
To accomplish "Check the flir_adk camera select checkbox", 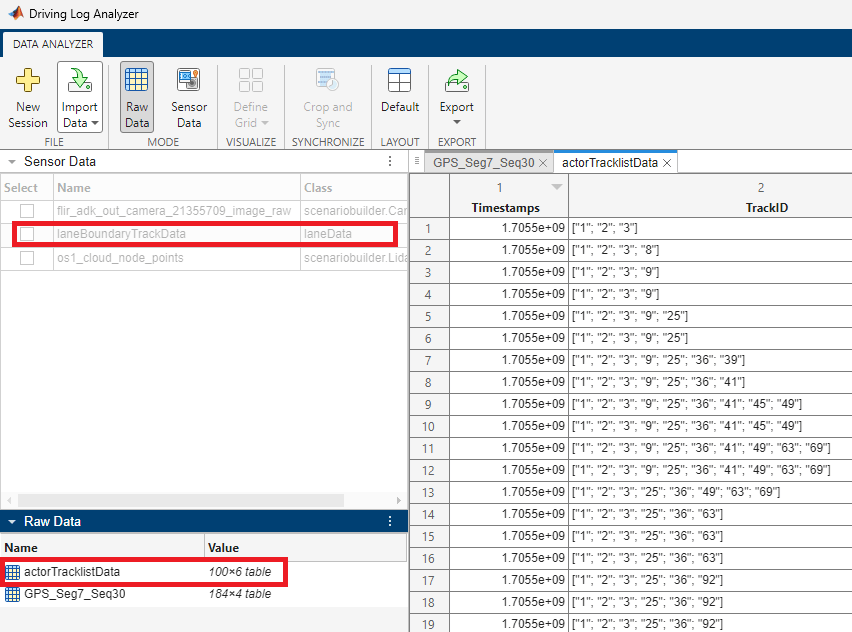I will (x=25, y=210).
